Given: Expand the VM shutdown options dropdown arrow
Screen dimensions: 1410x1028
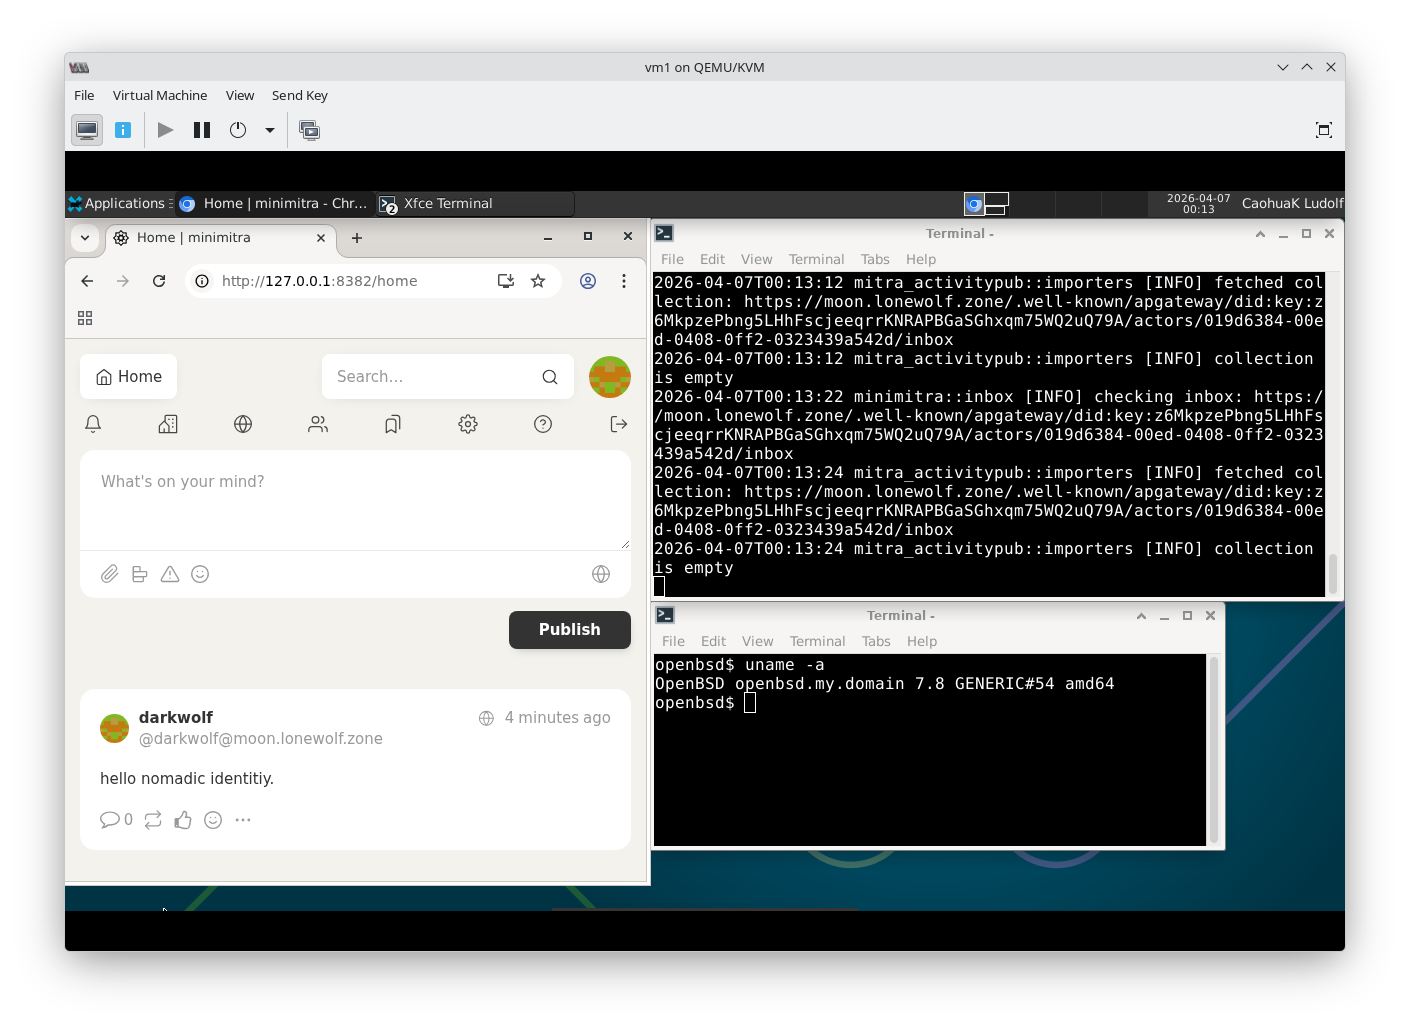Looking at the screenshot, I should (x=270, y=130).
